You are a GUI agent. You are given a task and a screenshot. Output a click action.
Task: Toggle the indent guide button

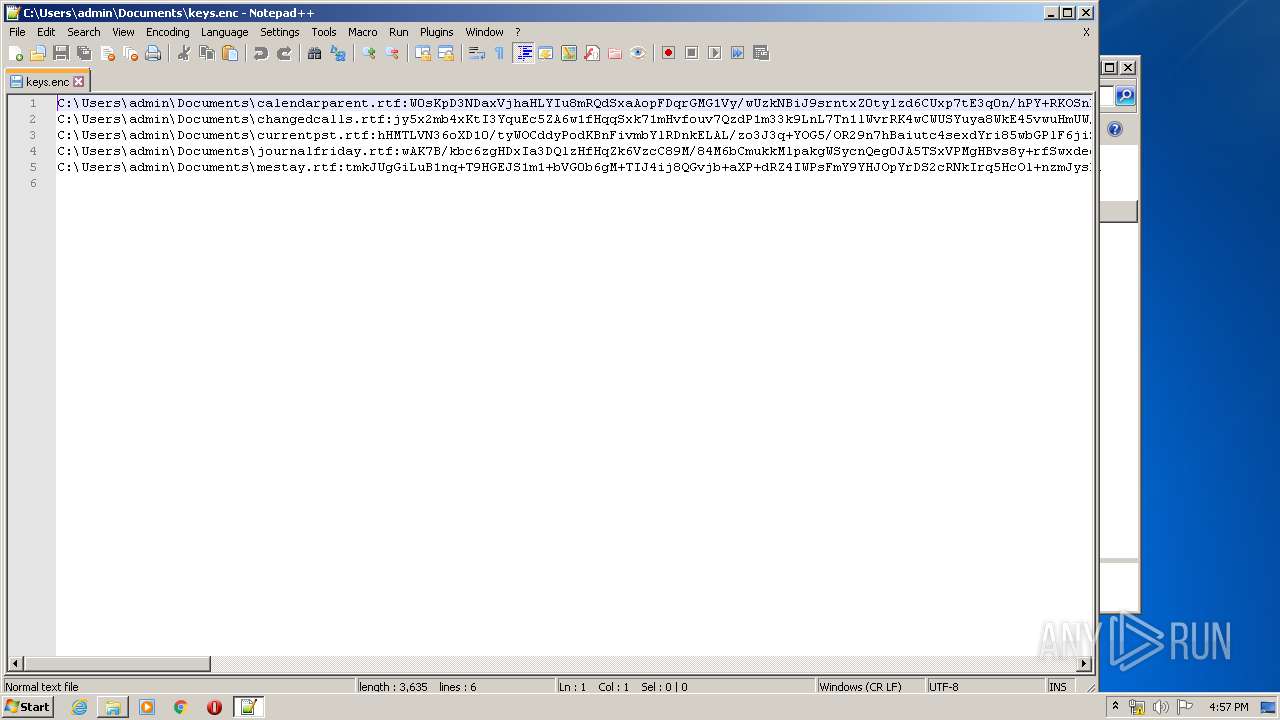(523, 53)
